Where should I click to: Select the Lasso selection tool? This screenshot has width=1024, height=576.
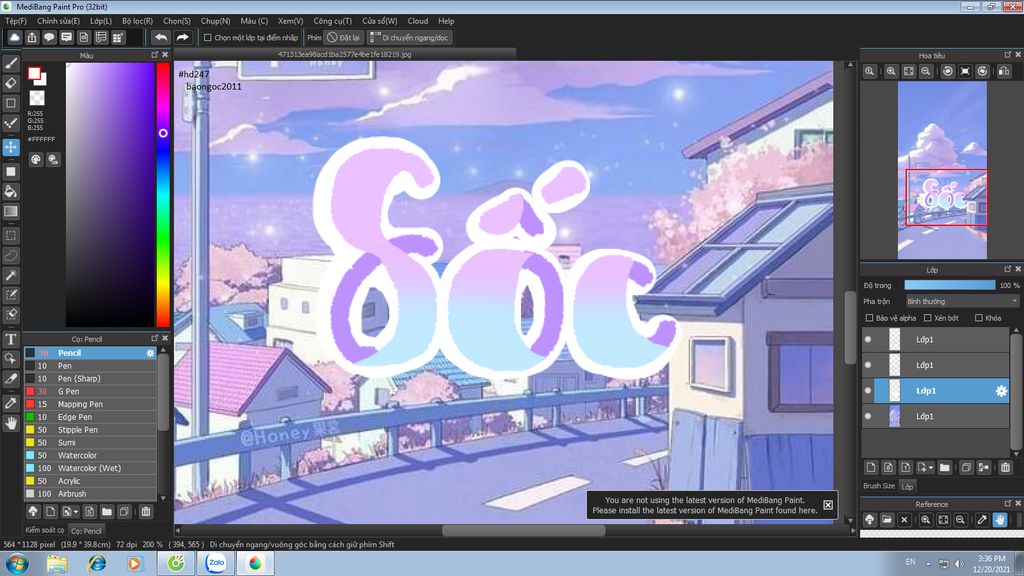click(x=11, y=255)
